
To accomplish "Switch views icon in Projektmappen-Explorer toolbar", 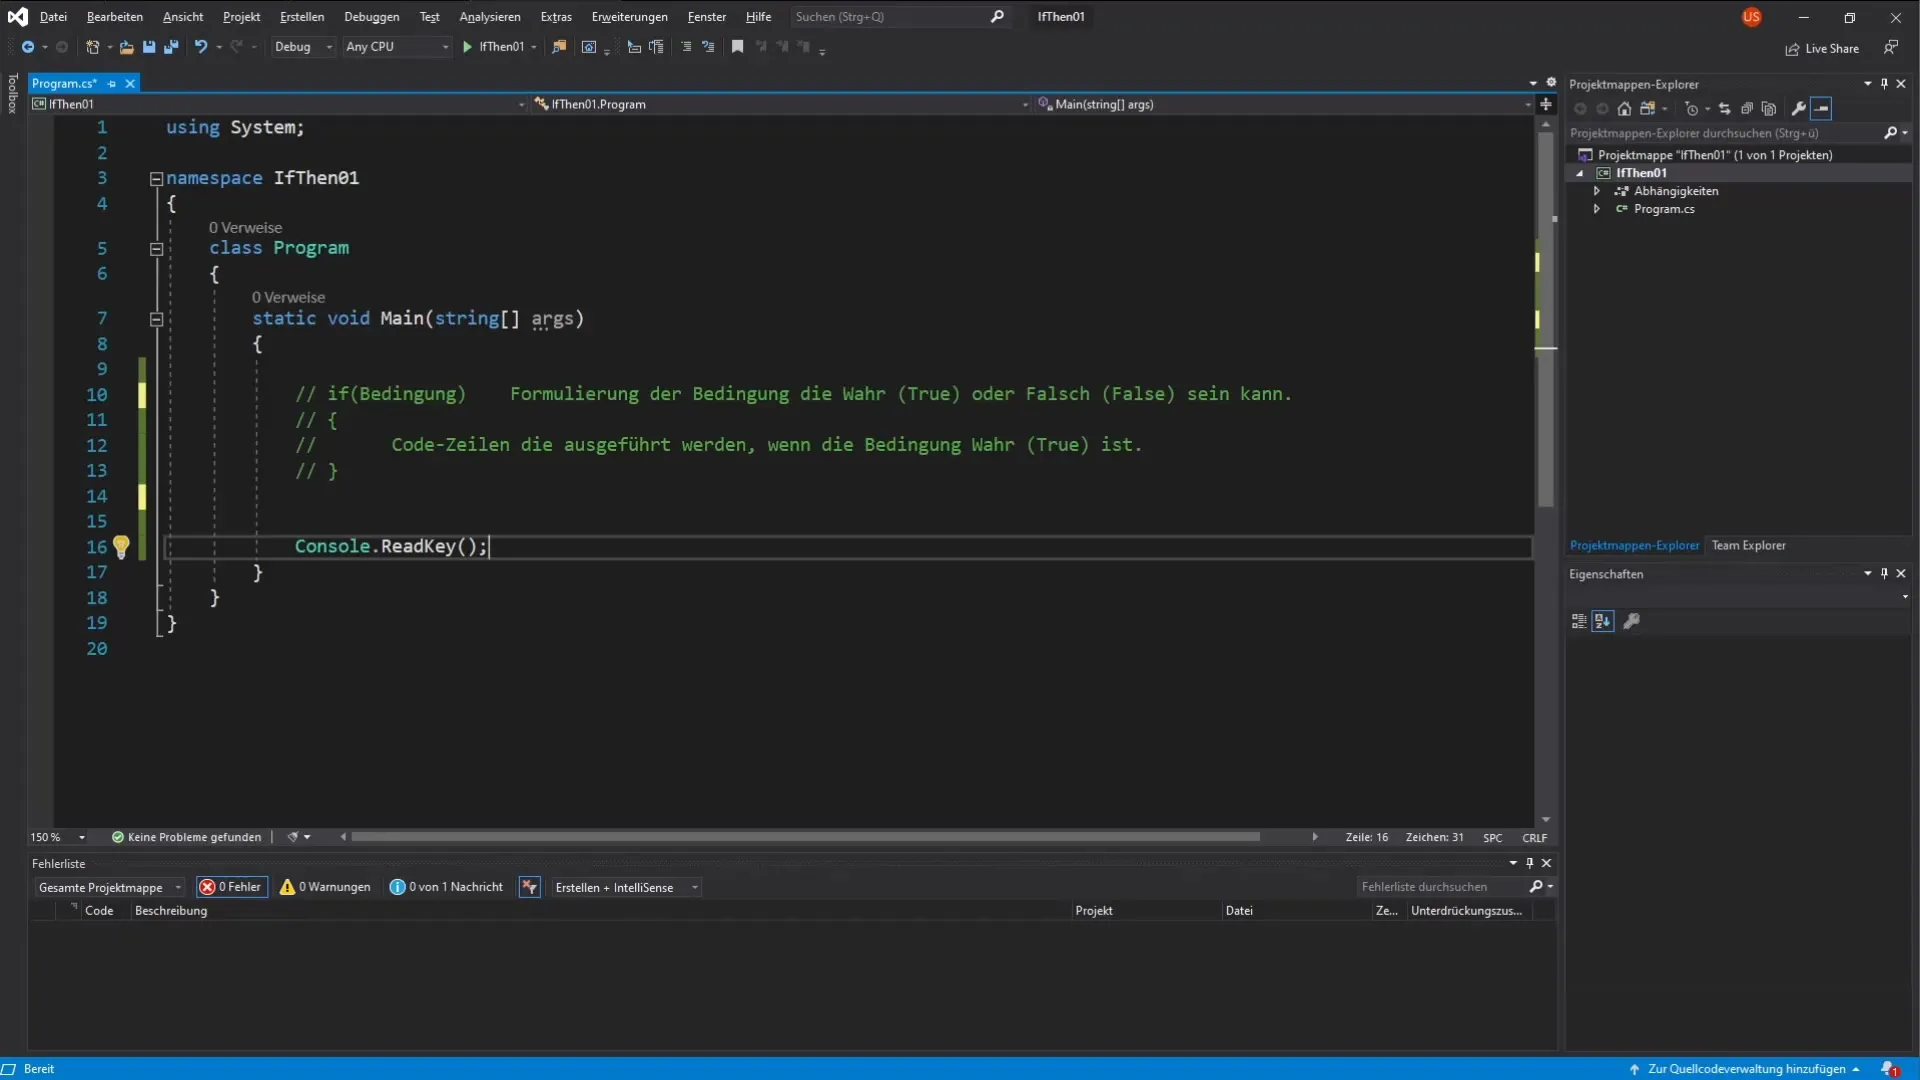I will 1648,109.
